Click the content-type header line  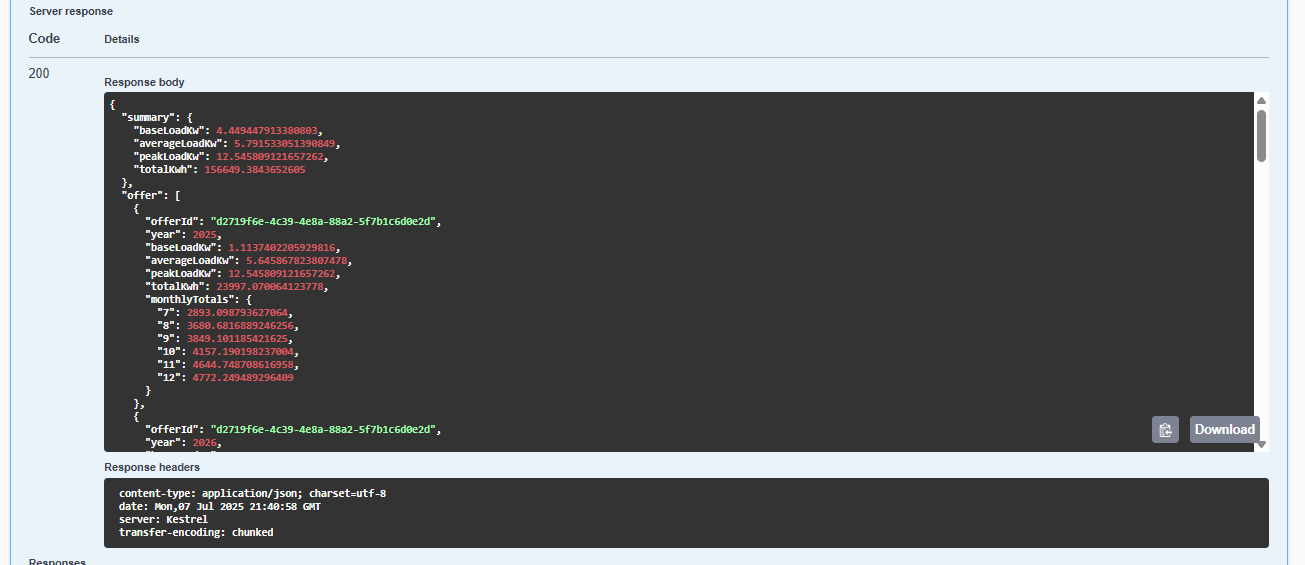click(x=252, y=494)
